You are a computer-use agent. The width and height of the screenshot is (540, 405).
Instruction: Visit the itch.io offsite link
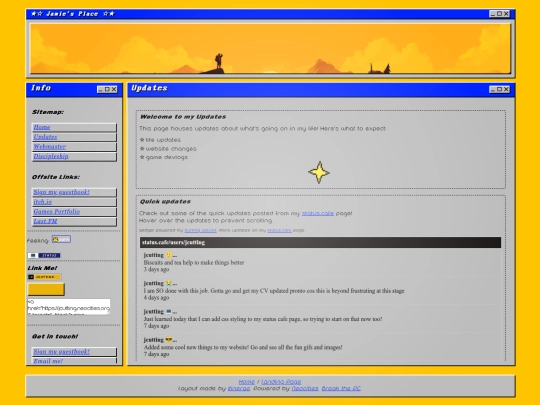42,202
